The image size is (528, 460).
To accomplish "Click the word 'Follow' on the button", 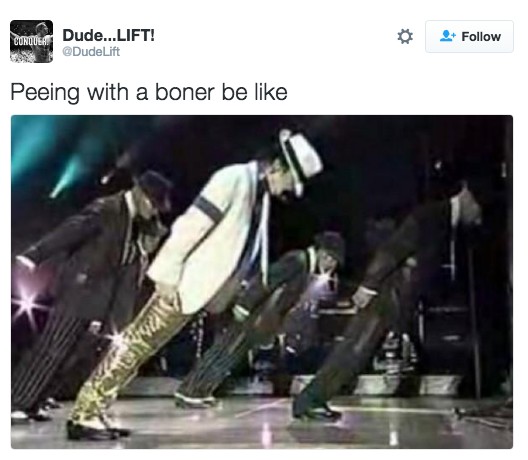I will point(481,36).
